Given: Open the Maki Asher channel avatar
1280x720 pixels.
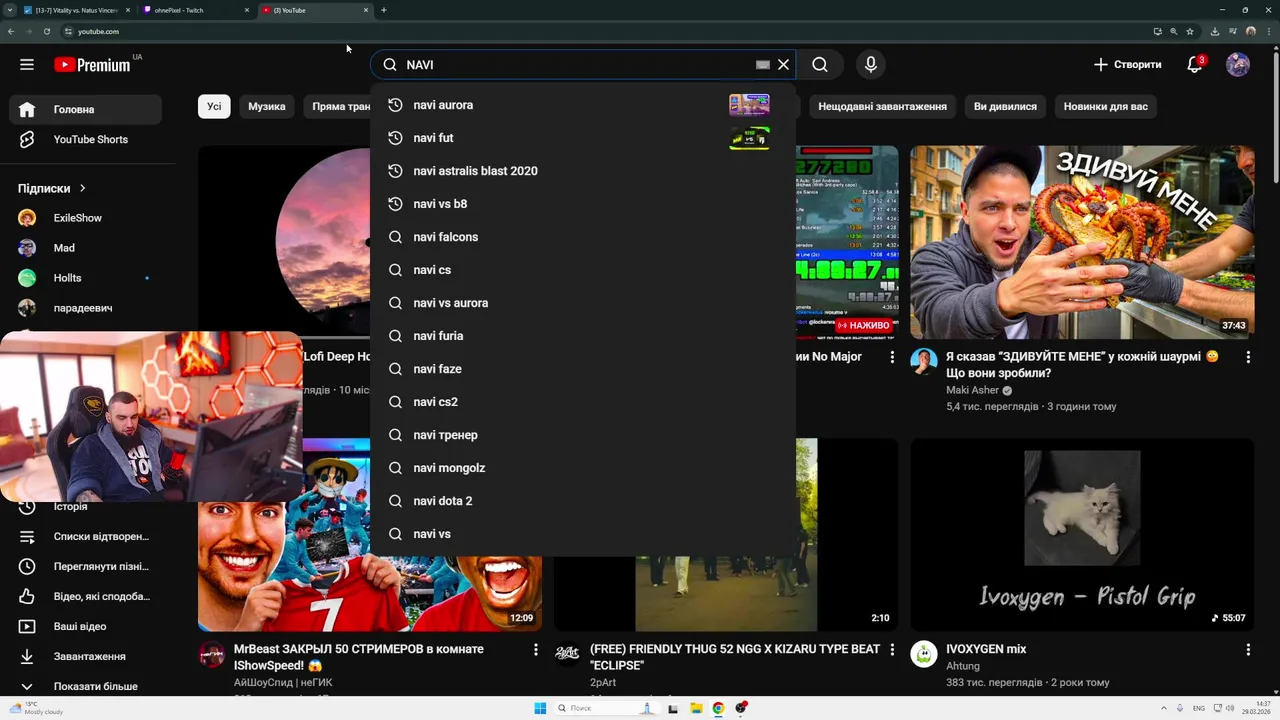Looking at the screenshot, I should point(924,361).
